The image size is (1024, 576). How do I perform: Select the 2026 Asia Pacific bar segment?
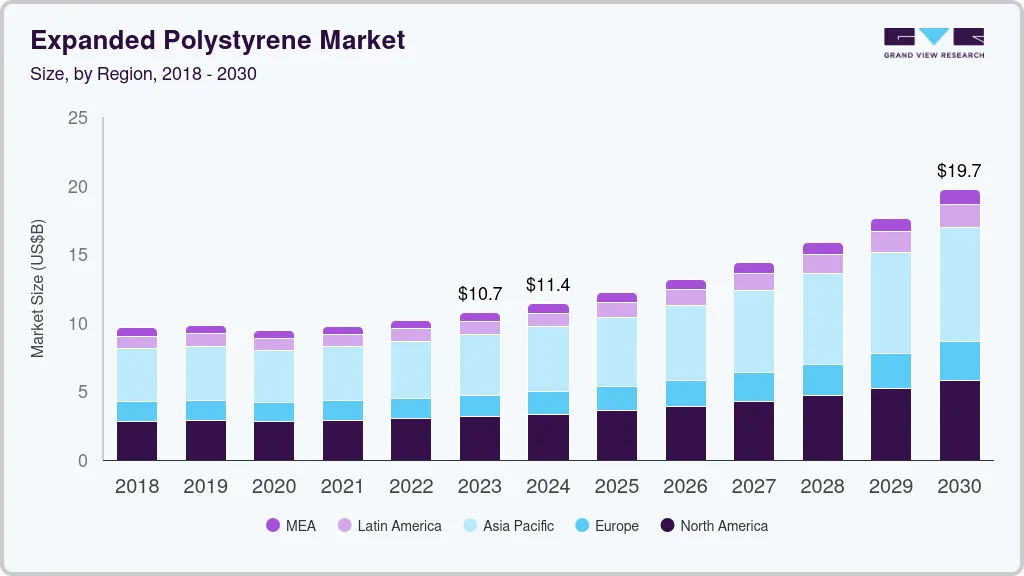[x=686, y=343]
